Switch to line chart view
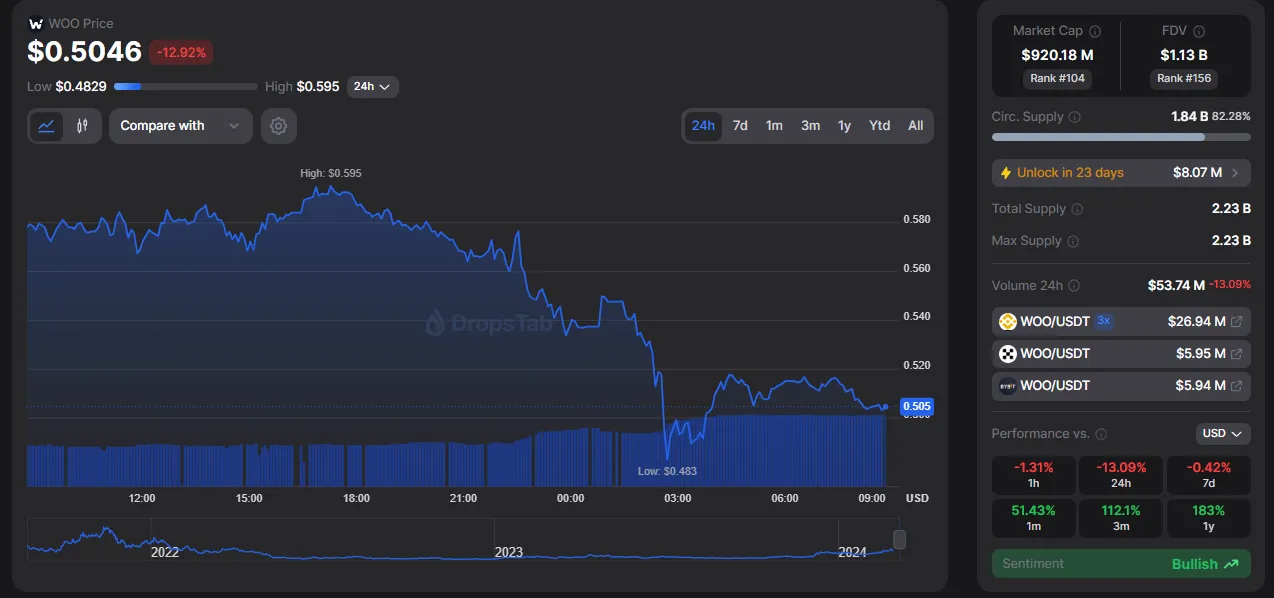Image resolution: width=1274 pixels, height=598 pixels. coord(47,126)
